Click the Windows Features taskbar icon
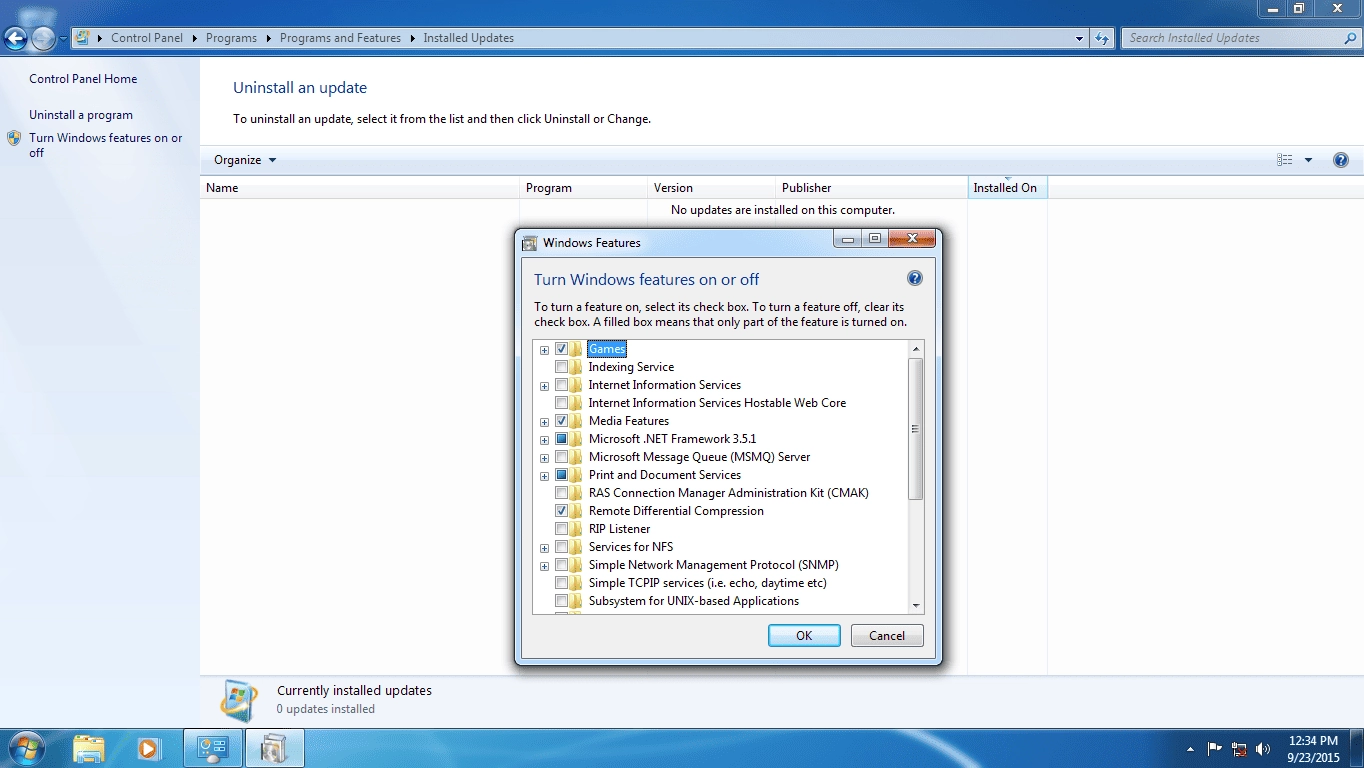The image size is (1364, 768). [274, 748]
